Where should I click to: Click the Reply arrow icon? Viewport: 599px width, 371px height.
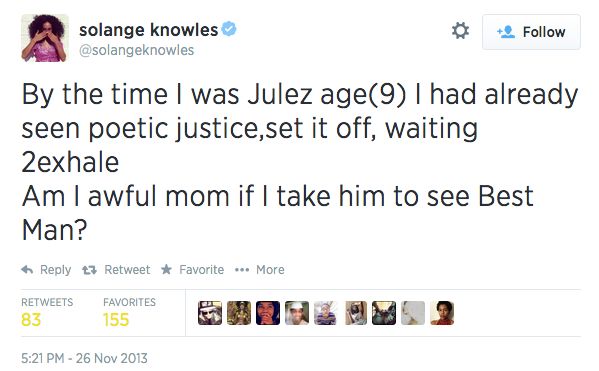pyautogui.click(x=27, y=270)
